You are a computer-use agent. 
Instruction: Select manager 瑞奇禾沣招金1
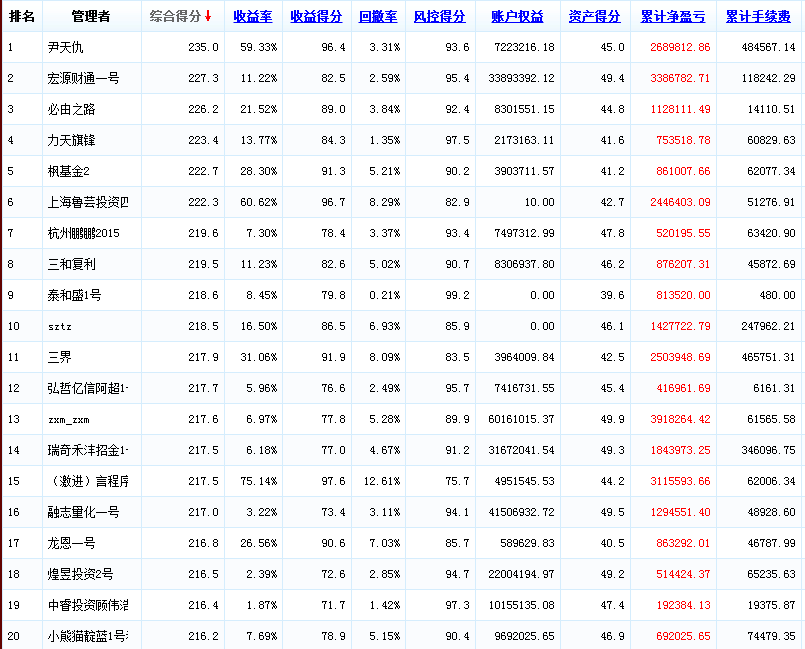coord(88,450)
